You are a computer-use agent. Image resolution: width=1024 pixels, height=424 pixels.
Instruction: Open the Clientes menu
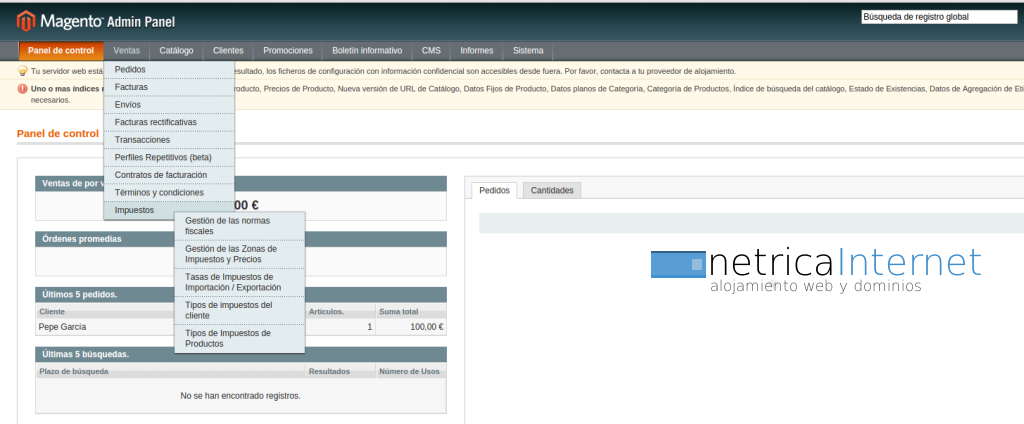coord(228,50)
